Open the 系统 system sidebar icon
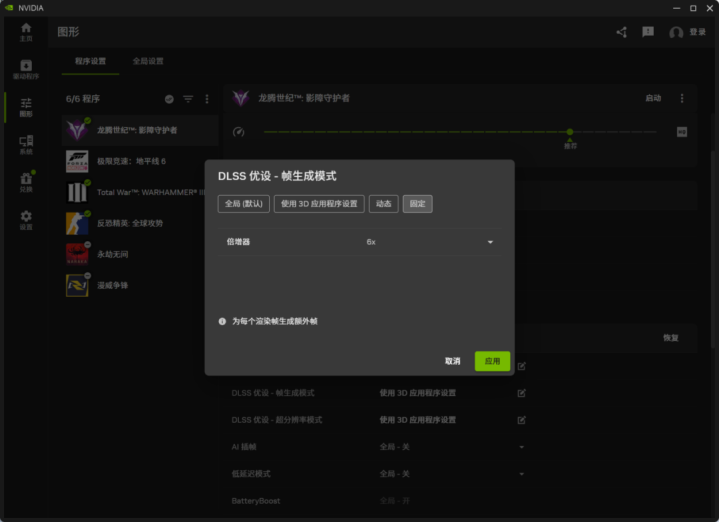This screenshot has width=719, height=522. click(26, 144)
